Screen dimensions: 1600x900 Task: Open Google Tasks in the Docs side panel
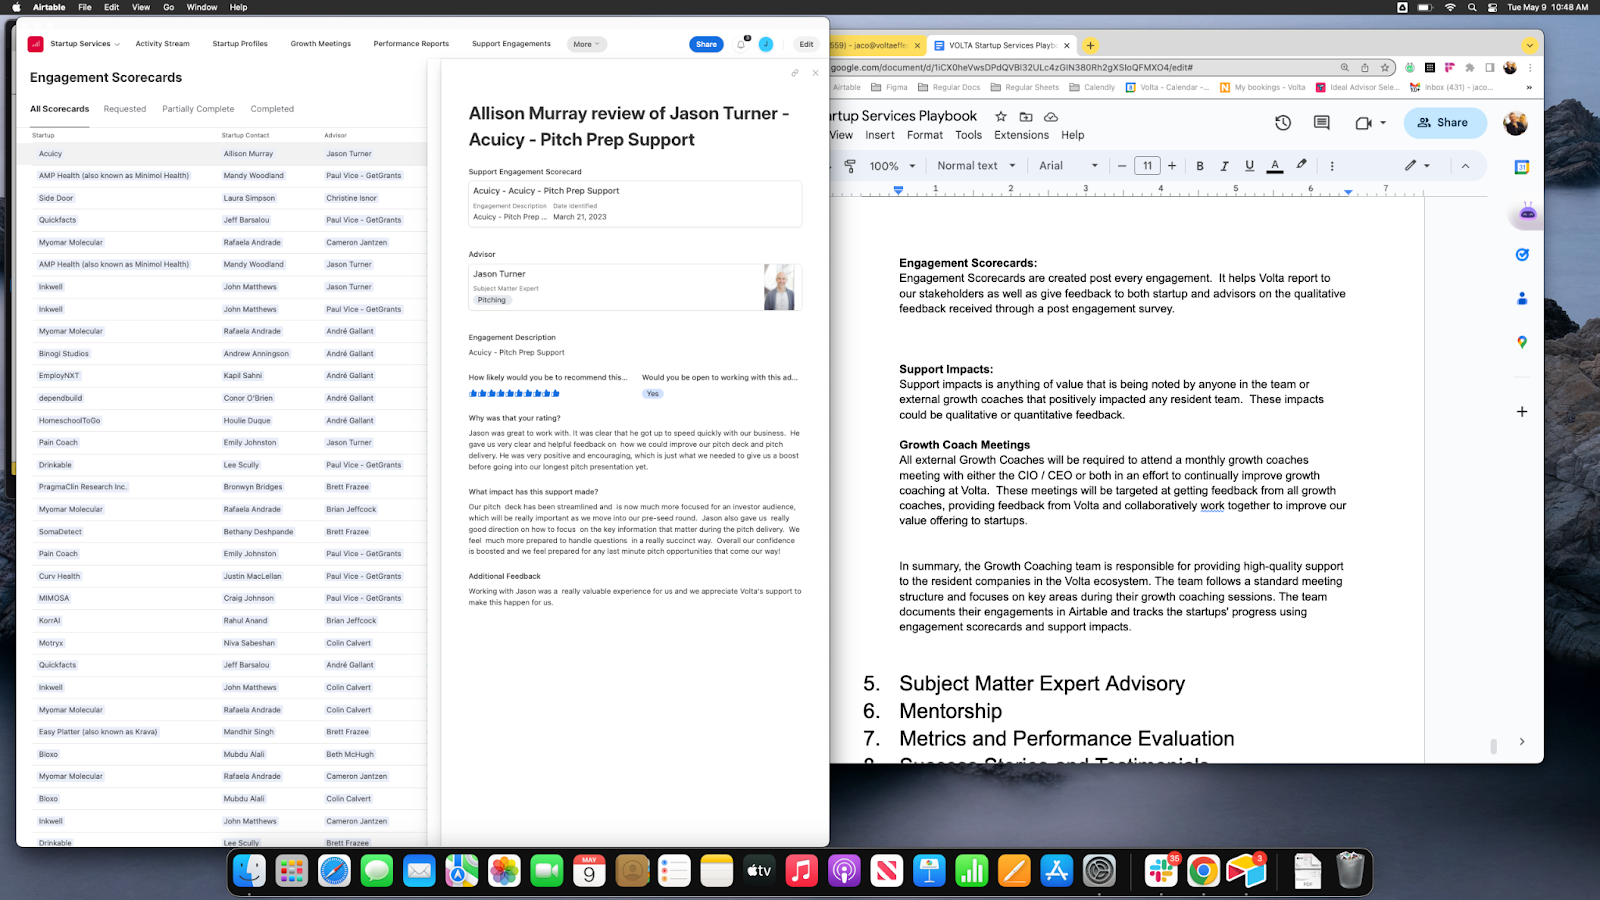click(x=1522, y=255)
